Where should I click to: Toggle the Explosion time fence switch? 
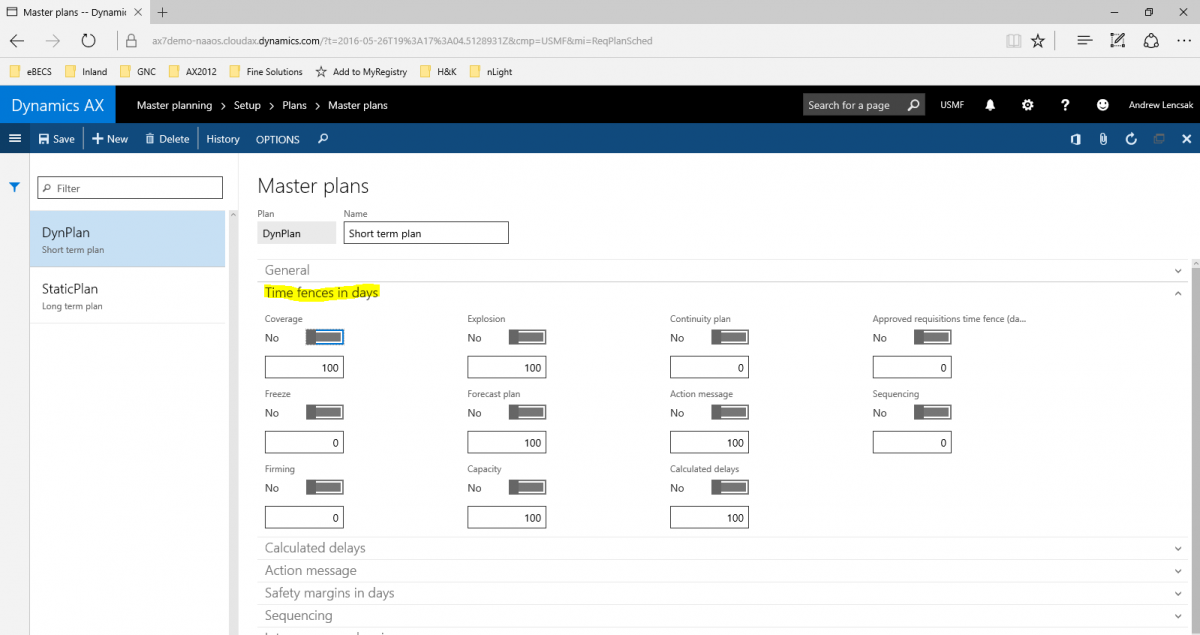527,338
